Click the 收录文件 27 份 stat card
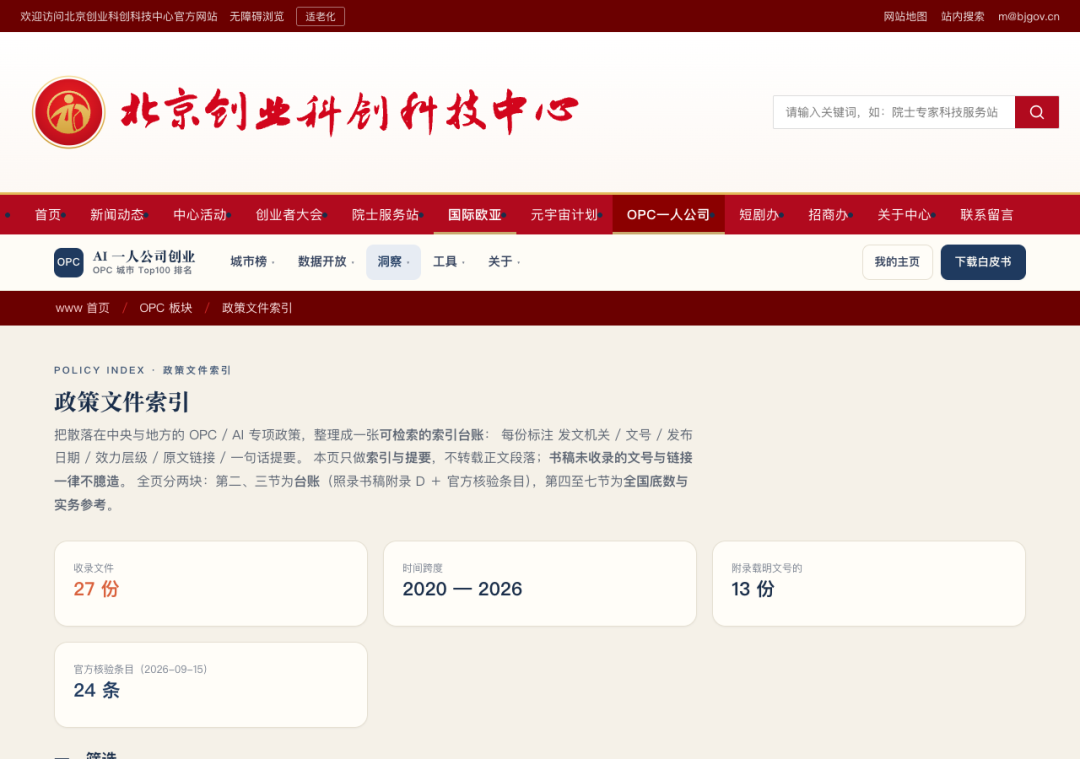1080x759 pixels. (x=211, y=583)
